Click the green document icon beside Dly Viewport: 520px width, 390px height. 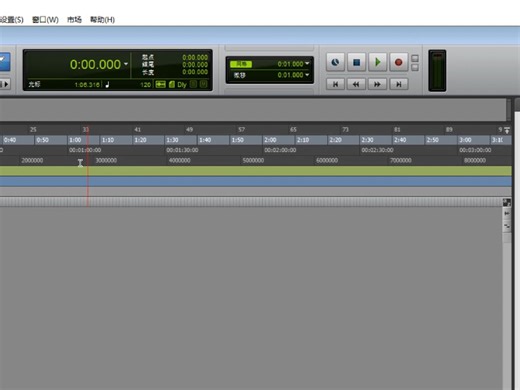tap(172, 84)
